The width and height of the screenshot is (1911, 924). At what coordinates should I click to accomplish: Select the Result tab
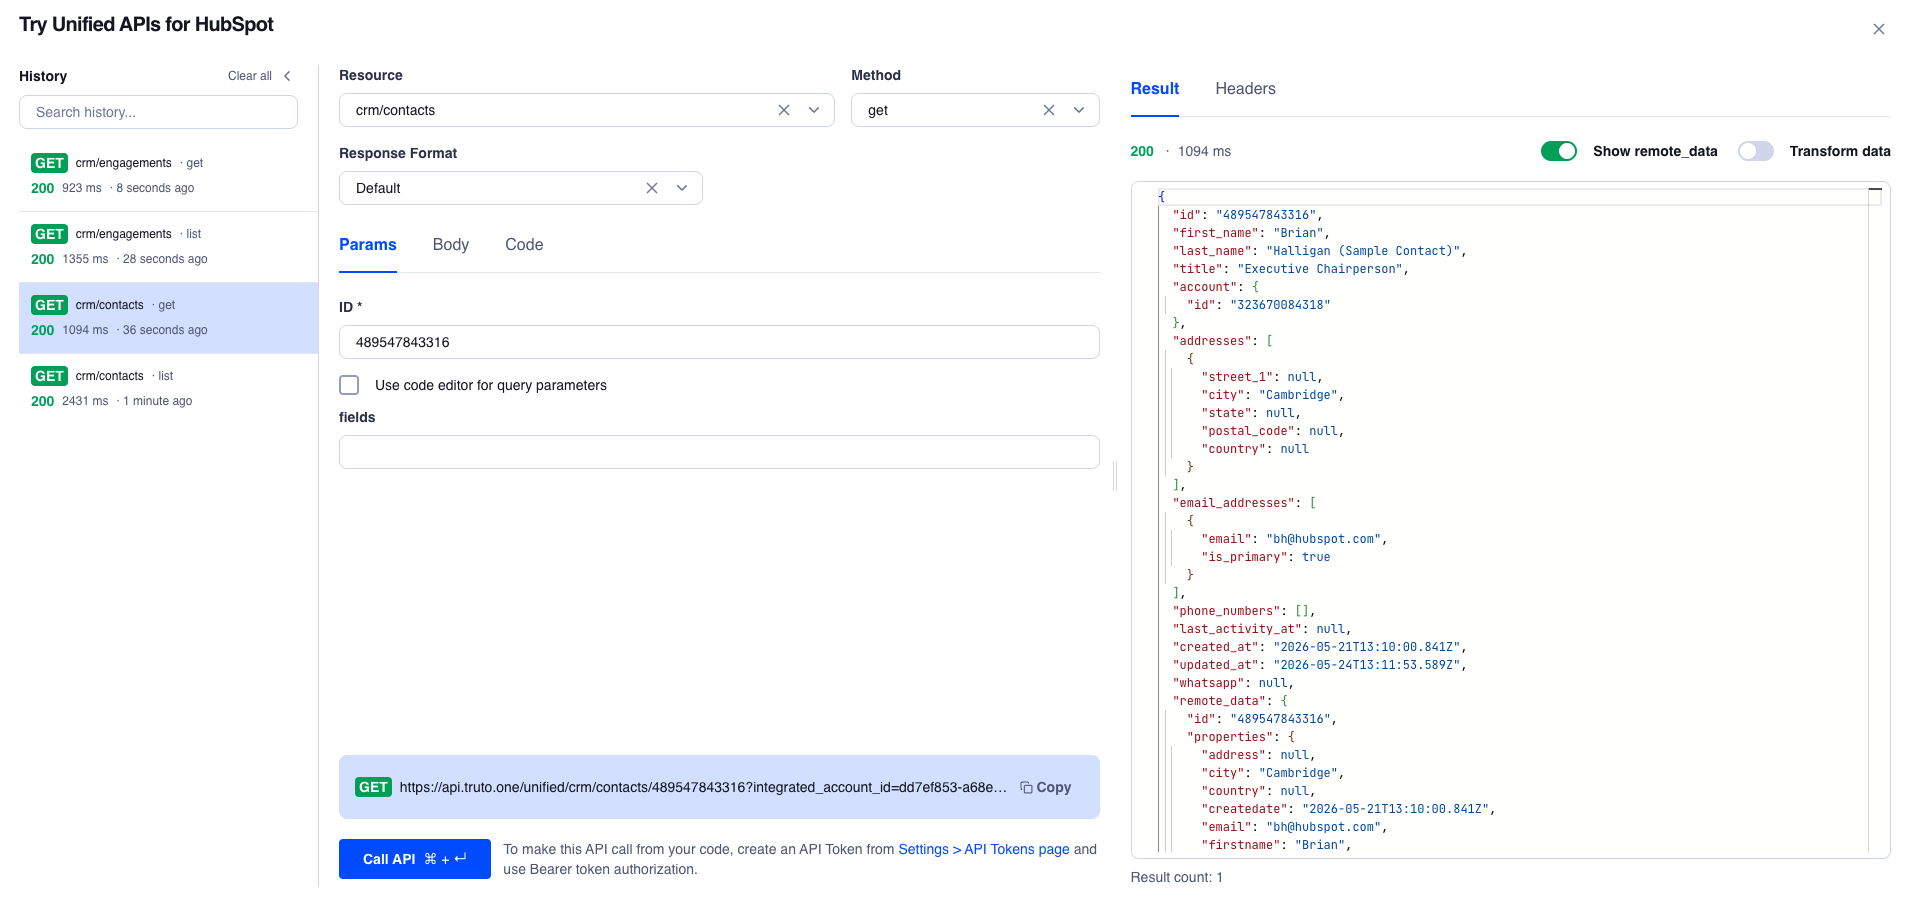pyautogui.click(x=1155, y=89)
